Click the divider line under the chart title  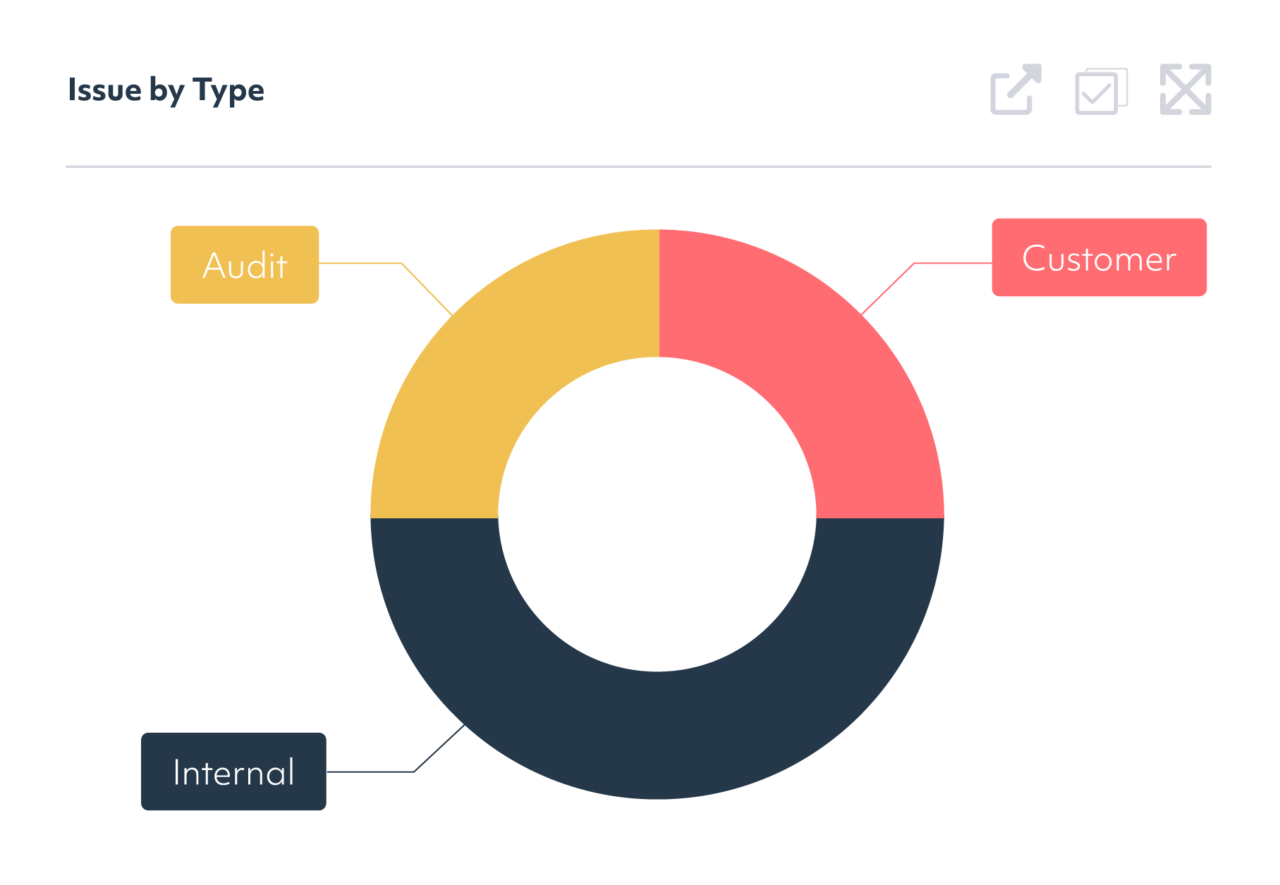[x=640, y=162]
